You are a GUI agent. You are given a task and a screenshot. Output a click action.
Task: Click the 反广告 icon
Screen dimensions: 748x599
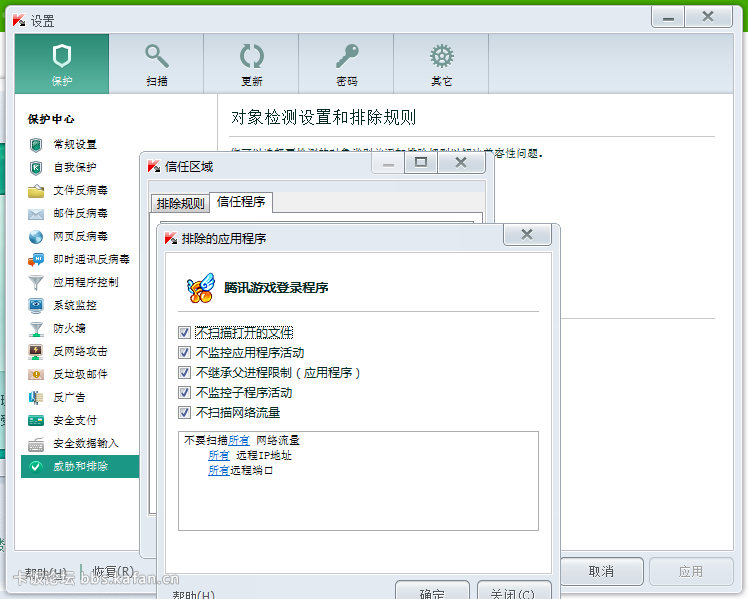pyautogui.click(x=36, y=398)
